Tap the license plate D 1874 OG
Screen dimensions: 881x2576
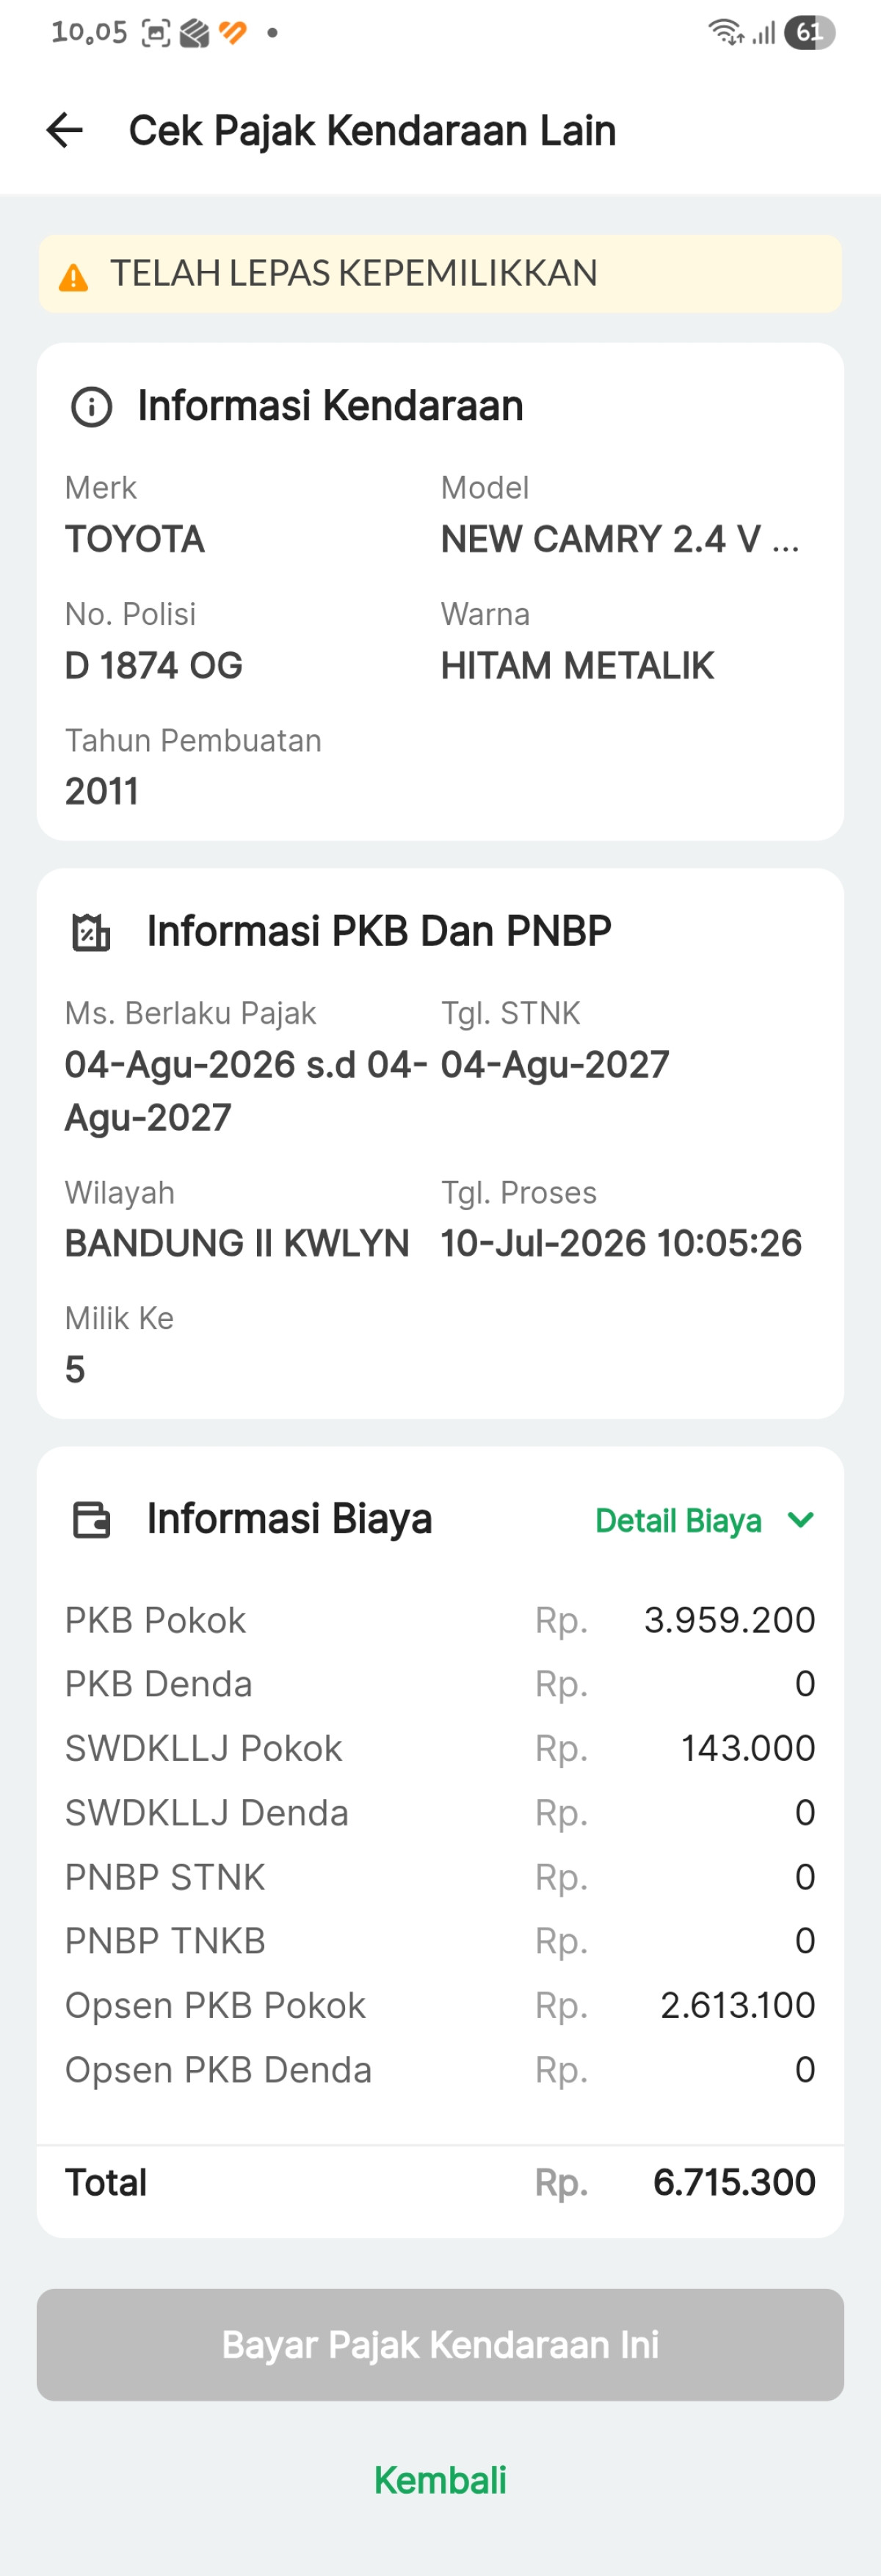pyautogui.click(x=154, y=665)
